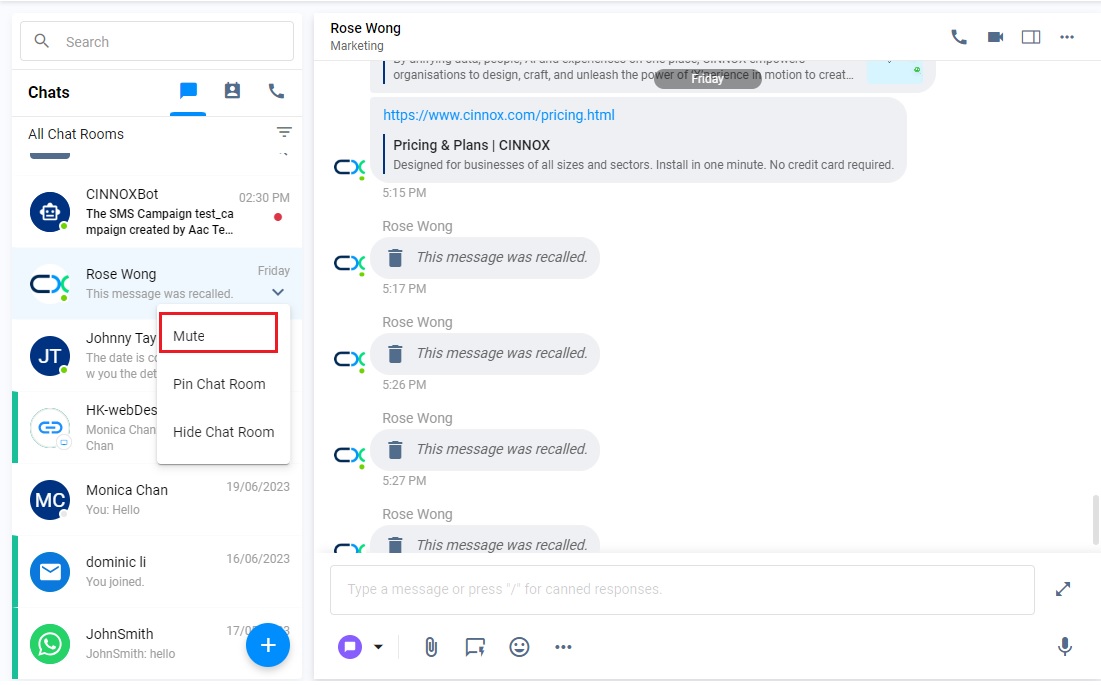Create a new chat with the plus button
This screenshot has height=685, width=1101.
[x=268, y=645]
